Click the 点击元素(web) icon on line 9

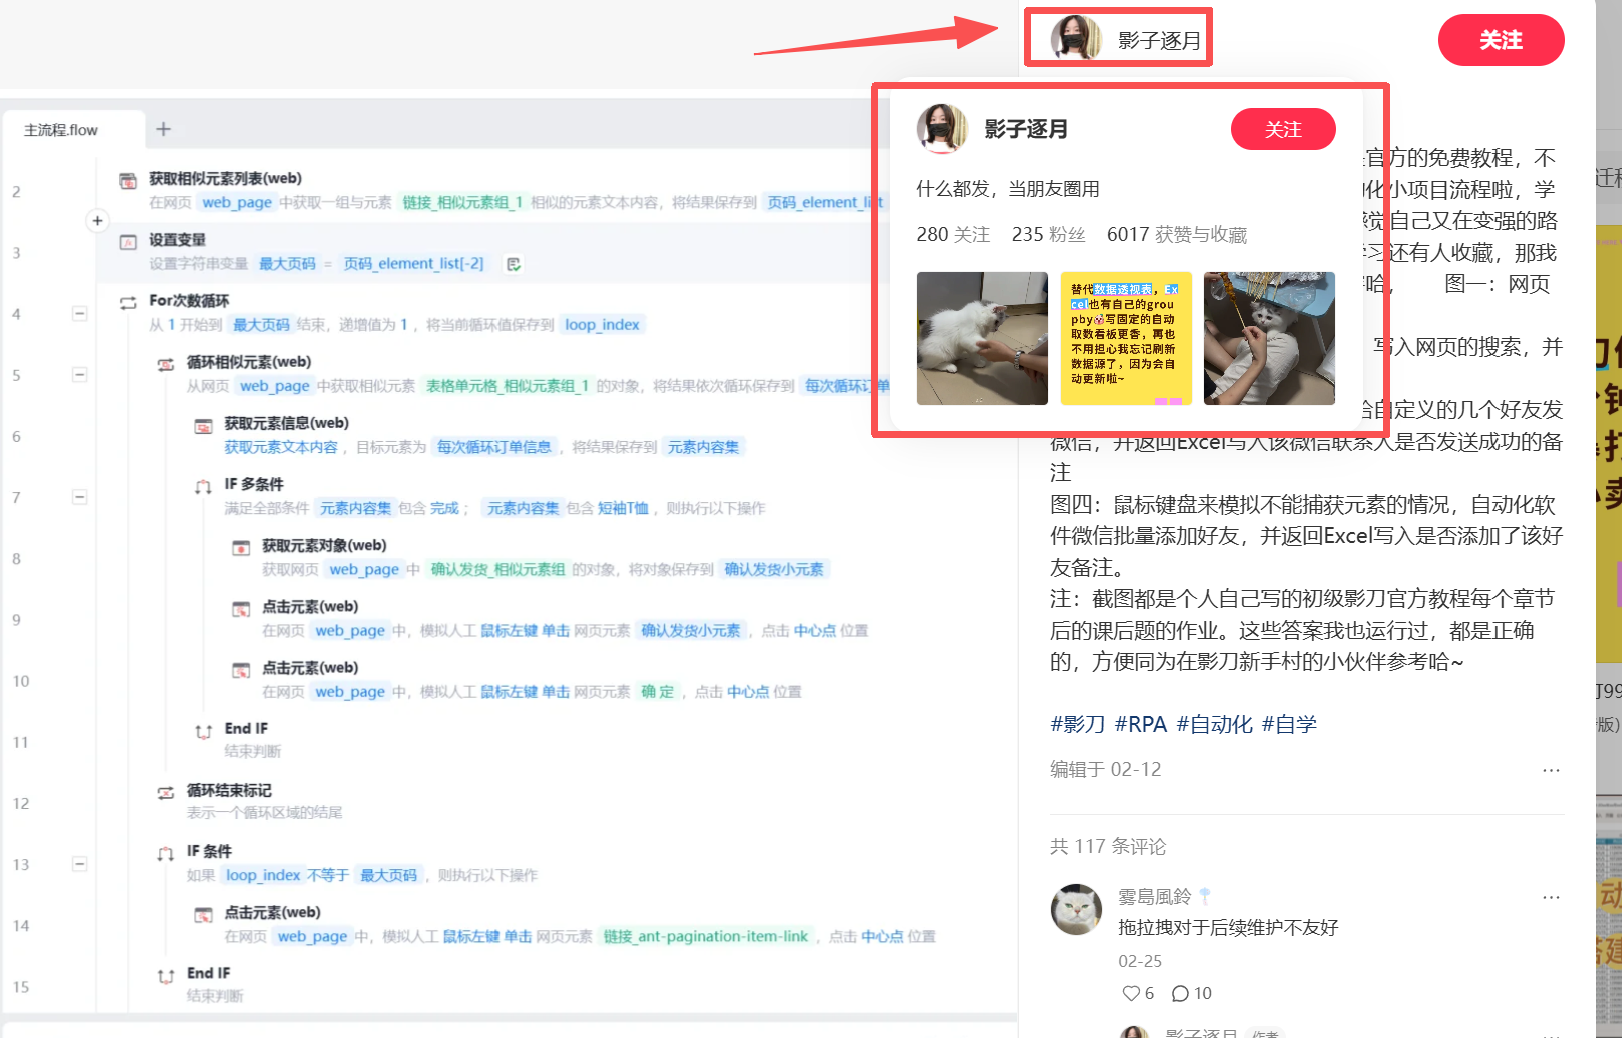click(x=241, y=608)
